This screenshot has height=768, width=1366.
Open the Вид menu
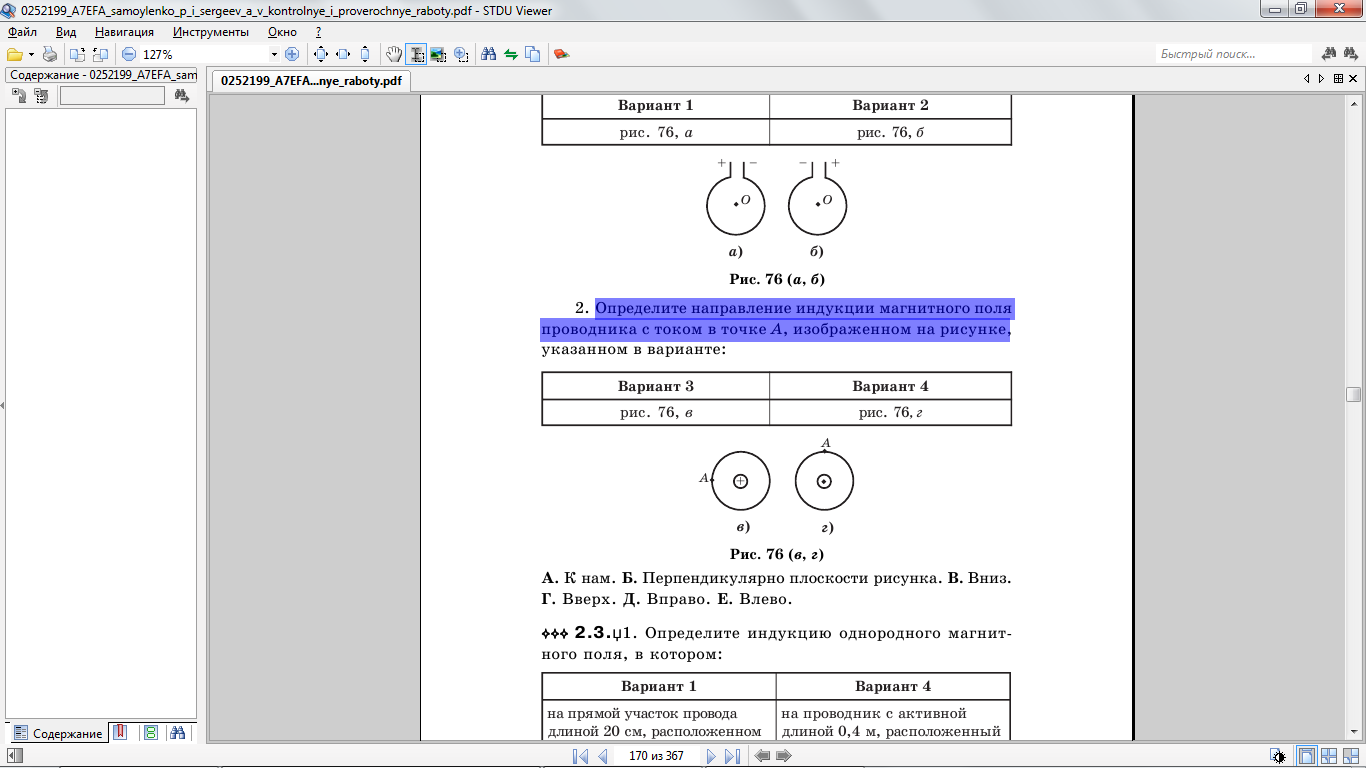click(66, 32)
